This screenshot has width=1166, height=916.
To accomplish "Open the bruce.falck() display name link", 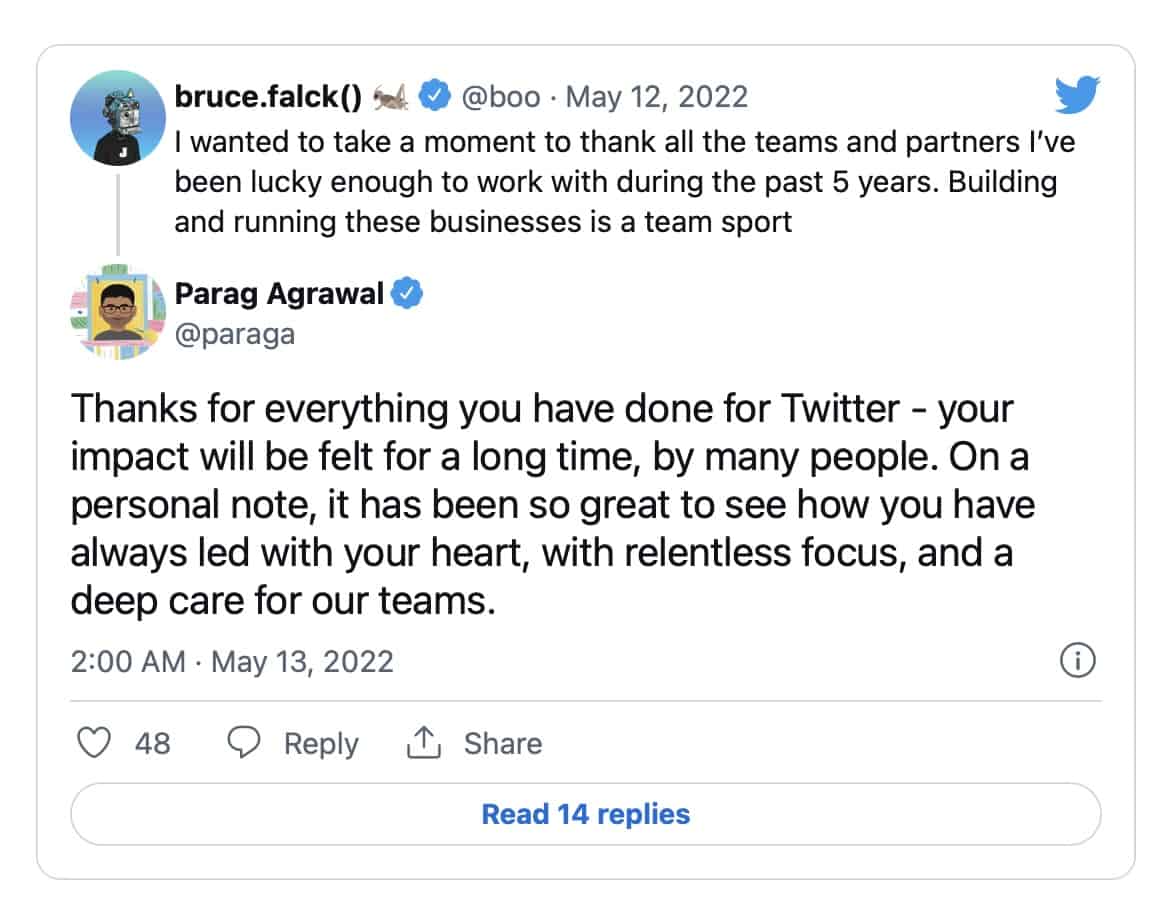I will pos(267,97).
